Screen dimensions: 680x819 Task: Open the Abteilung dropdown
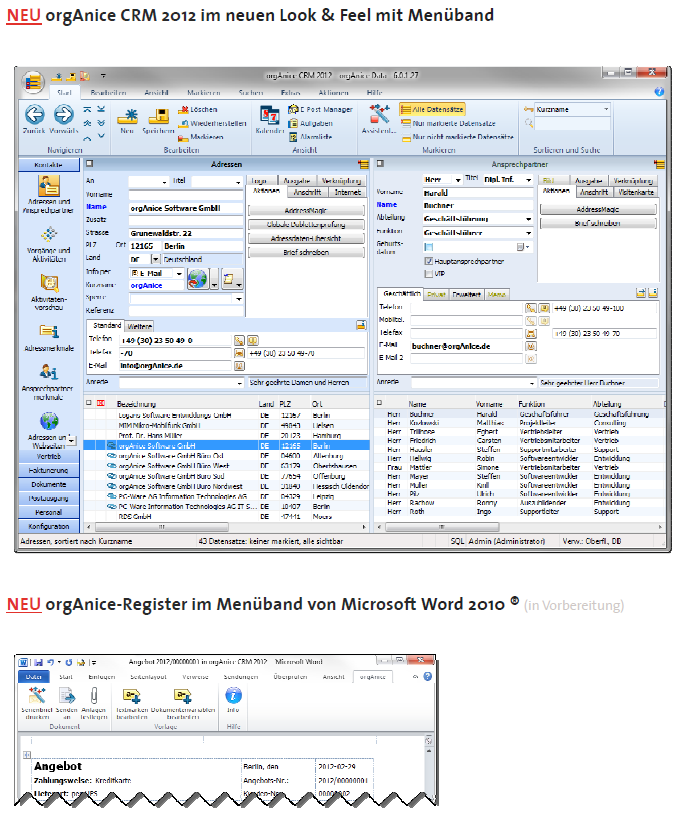tap(528, 219)
